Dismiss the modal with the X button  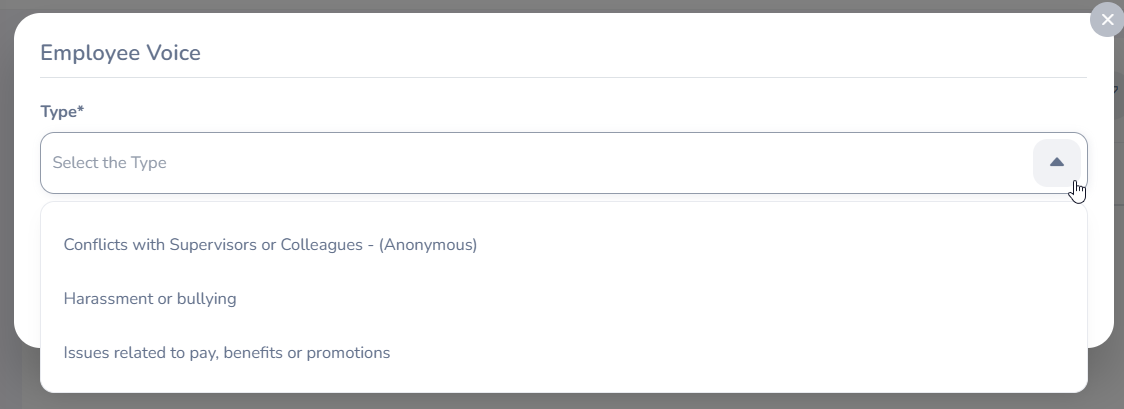[x=1107, y=20]
